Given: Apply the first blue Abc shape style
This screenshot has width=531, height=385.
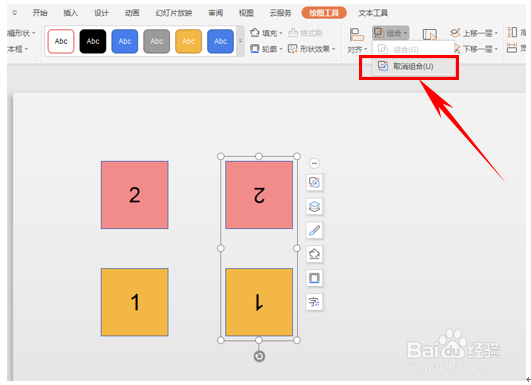Looking at the screenshot, I should click(x=125, y=41).
